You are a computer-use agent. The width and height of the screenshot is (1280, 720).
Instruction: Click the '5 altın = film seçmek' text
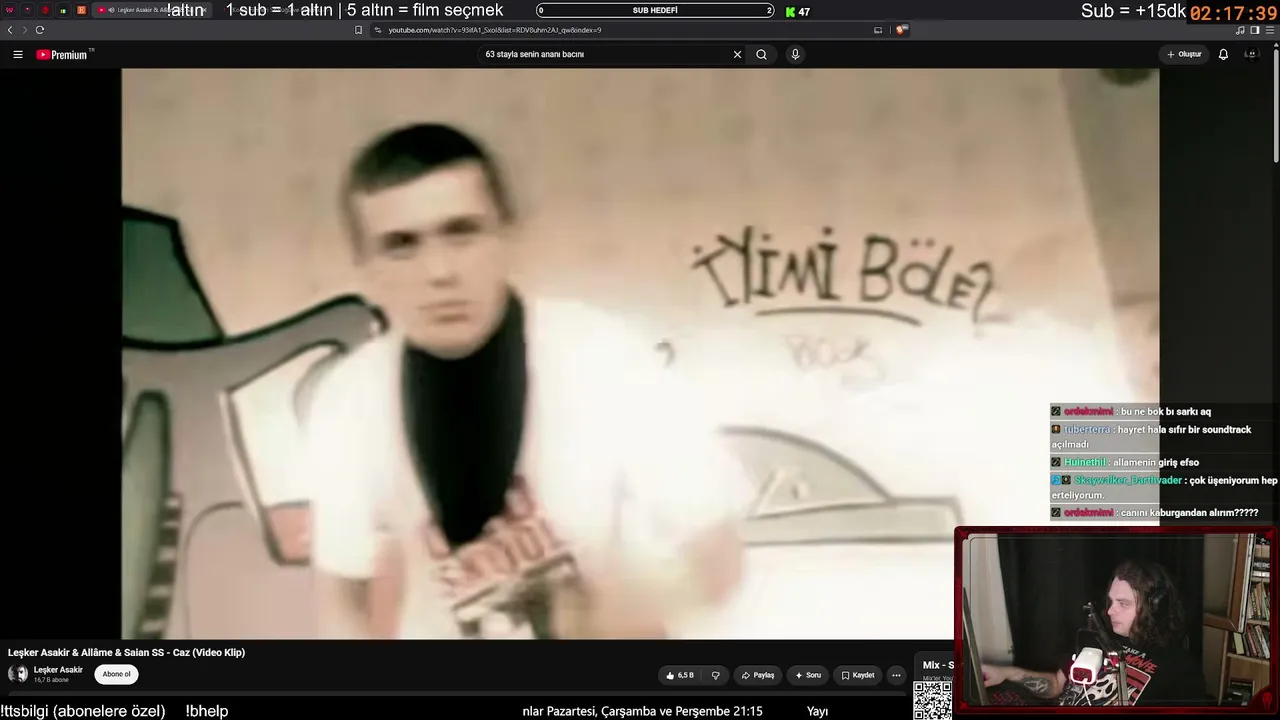pyautogui.click(x=425, y=10)
